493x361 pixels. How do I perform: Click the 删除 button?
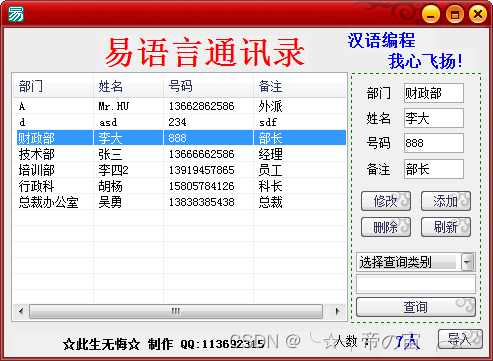[386, 227]
